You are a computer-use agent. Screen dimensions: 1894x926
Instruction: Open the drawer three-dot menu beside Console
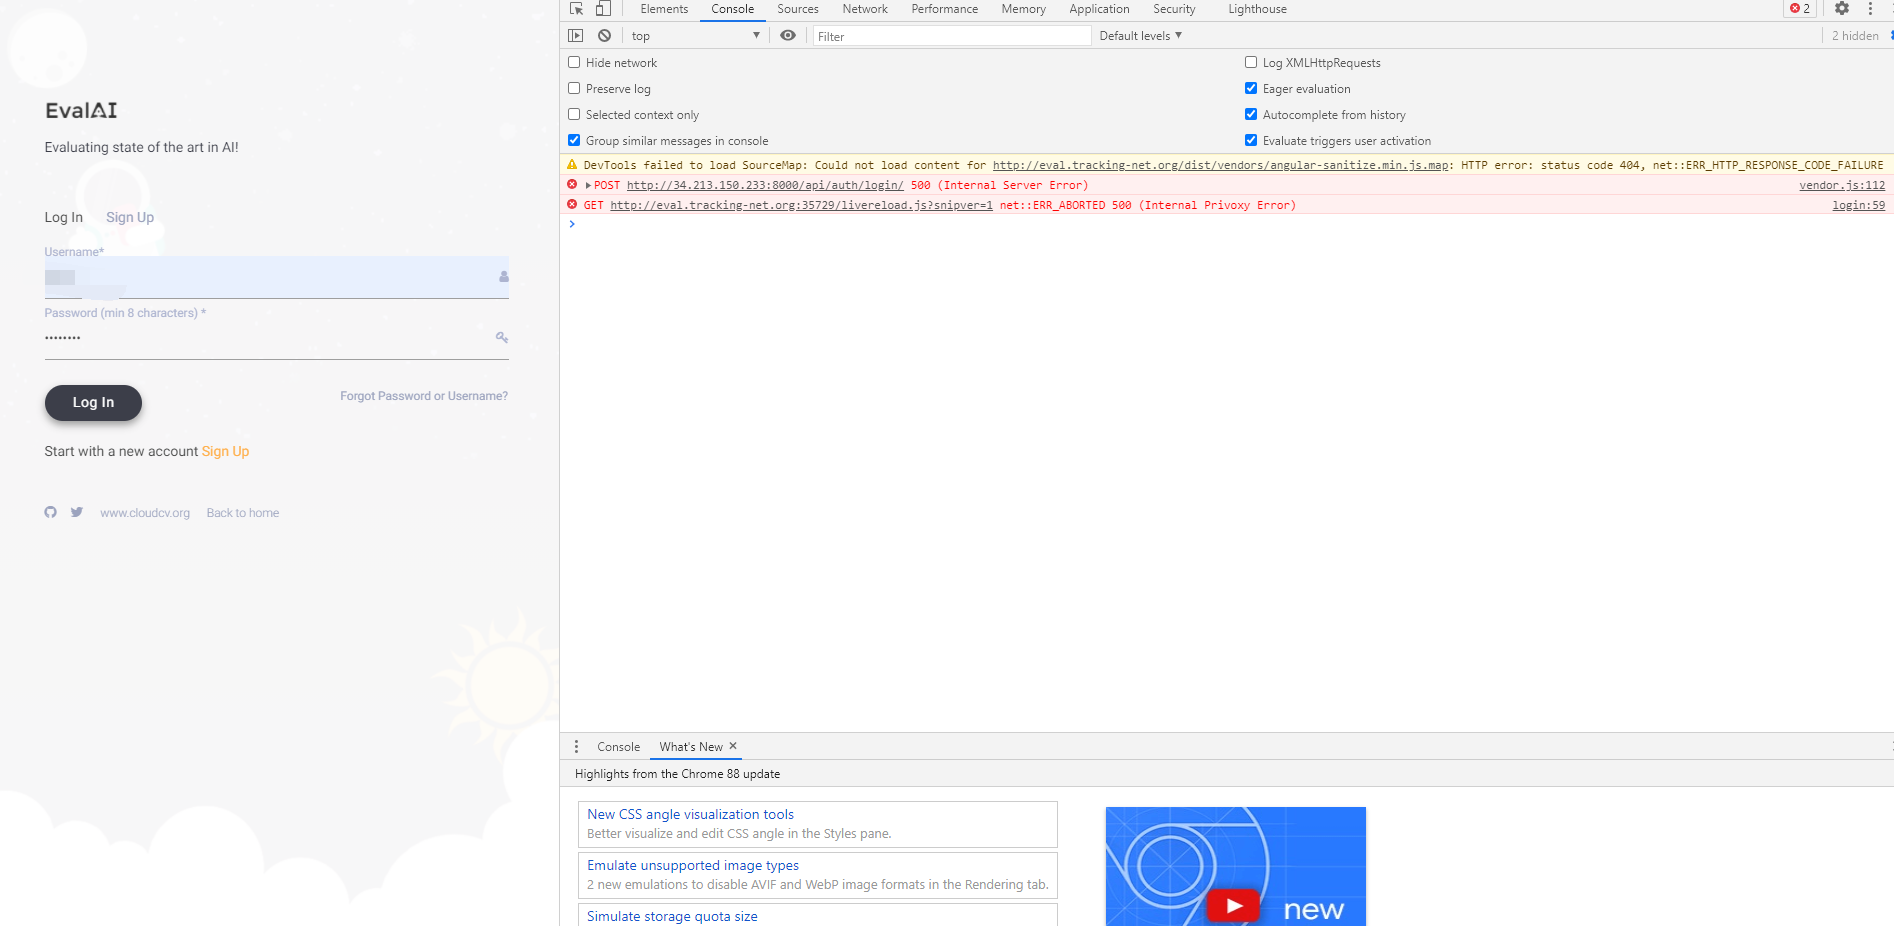(x=576, y=747)
